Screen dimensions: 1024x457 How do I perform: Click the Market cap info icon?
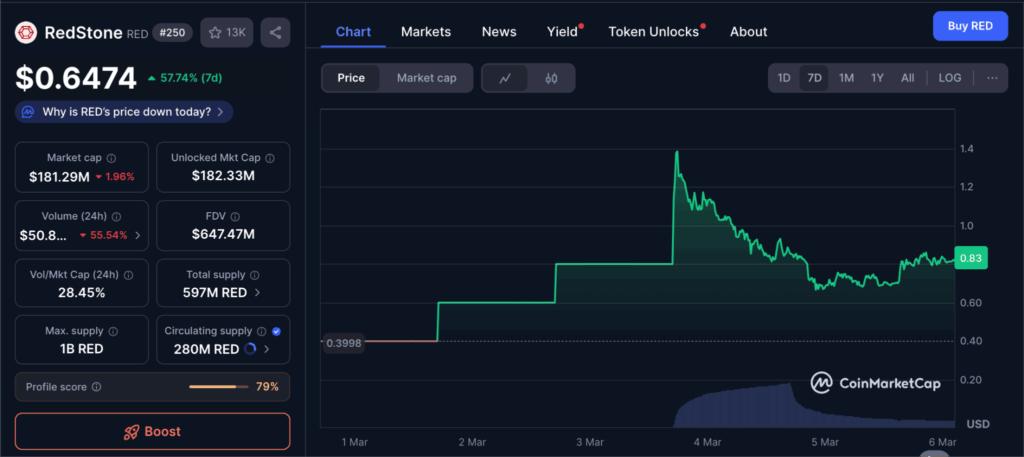pos(111,158)
